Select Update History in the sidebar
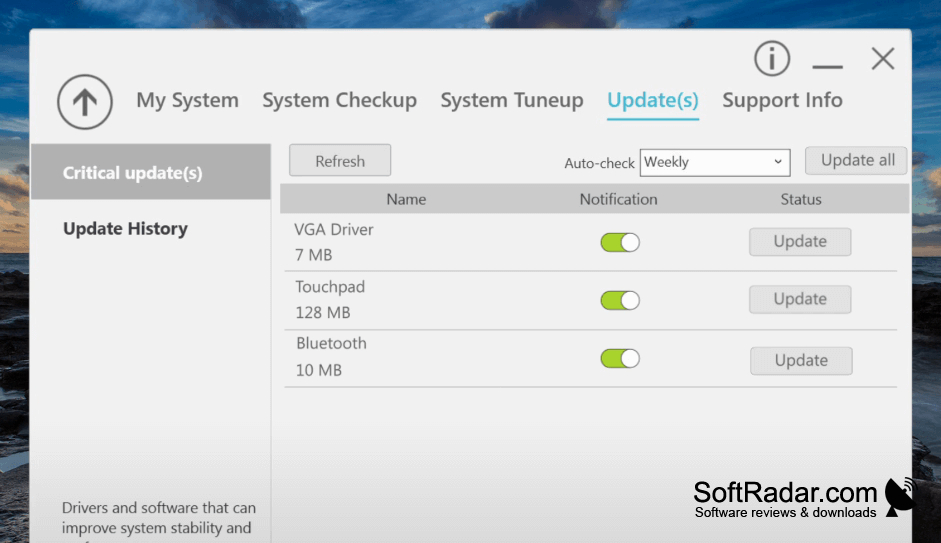The image size is (941, 543). coord(125,229)
